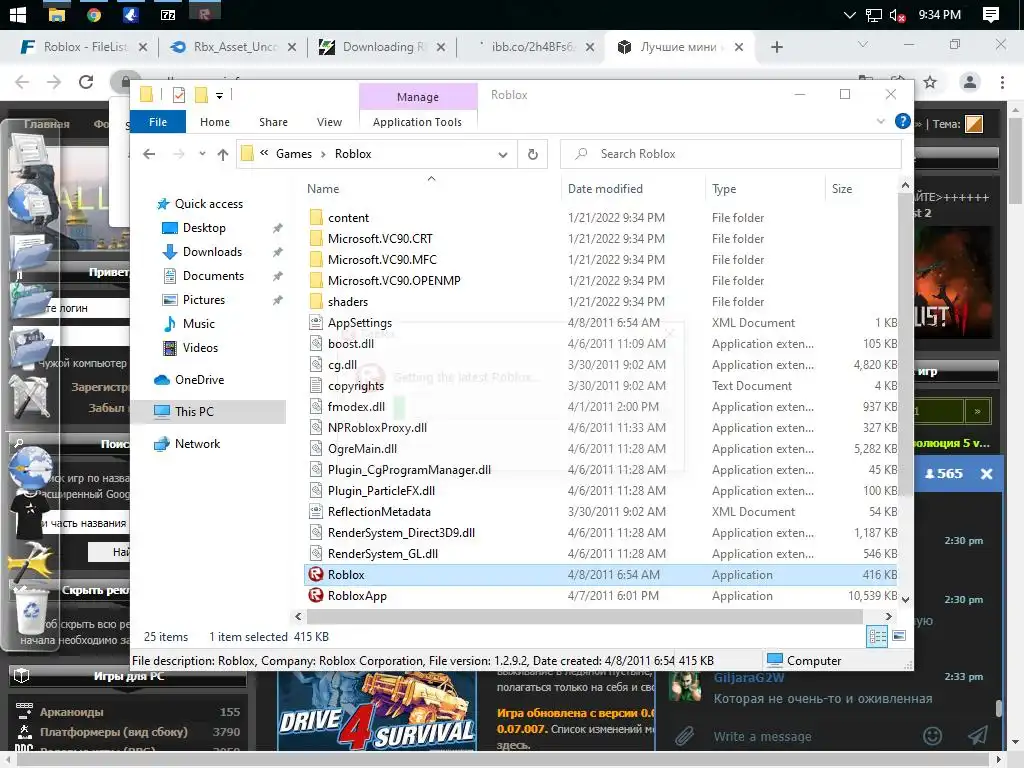Click the Write a message chat field
1024x768 pixels.
762,737
